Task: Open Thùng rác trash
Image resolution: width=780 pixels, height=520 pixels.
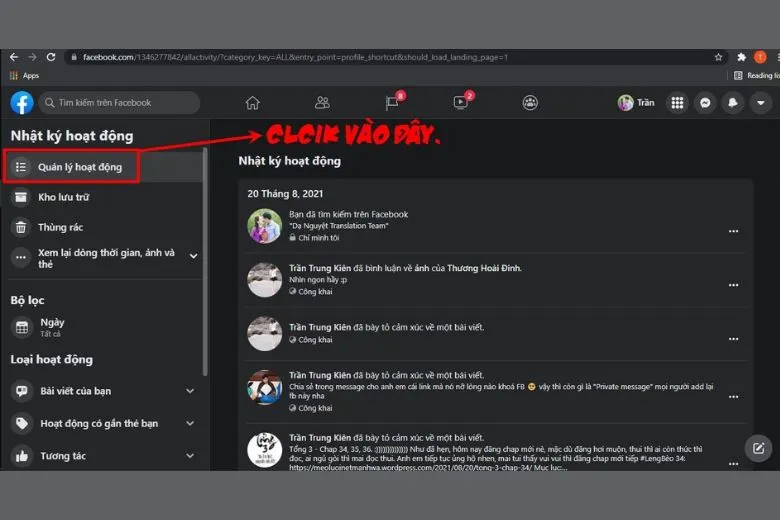Action: (103, 227)
